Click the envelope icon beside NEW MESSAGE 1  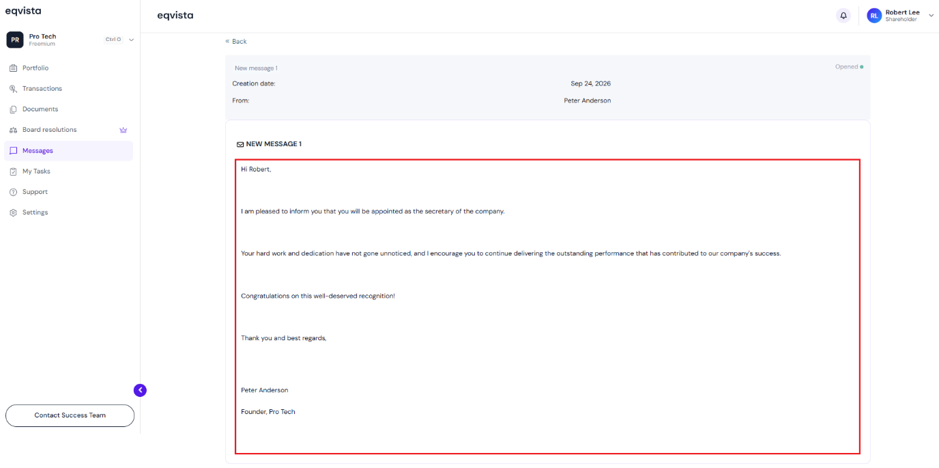coord(240,144)
